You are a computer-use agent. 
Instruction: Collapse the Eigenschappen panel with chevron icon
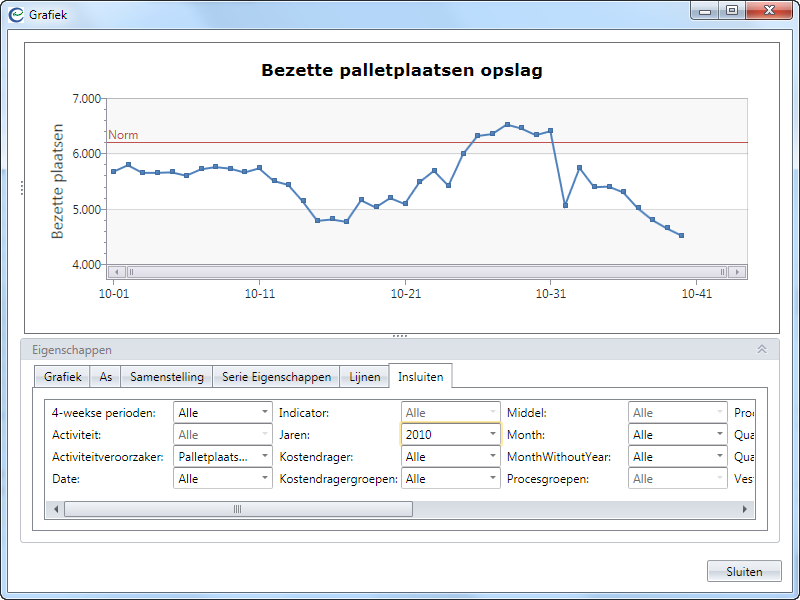click(761, 350)
